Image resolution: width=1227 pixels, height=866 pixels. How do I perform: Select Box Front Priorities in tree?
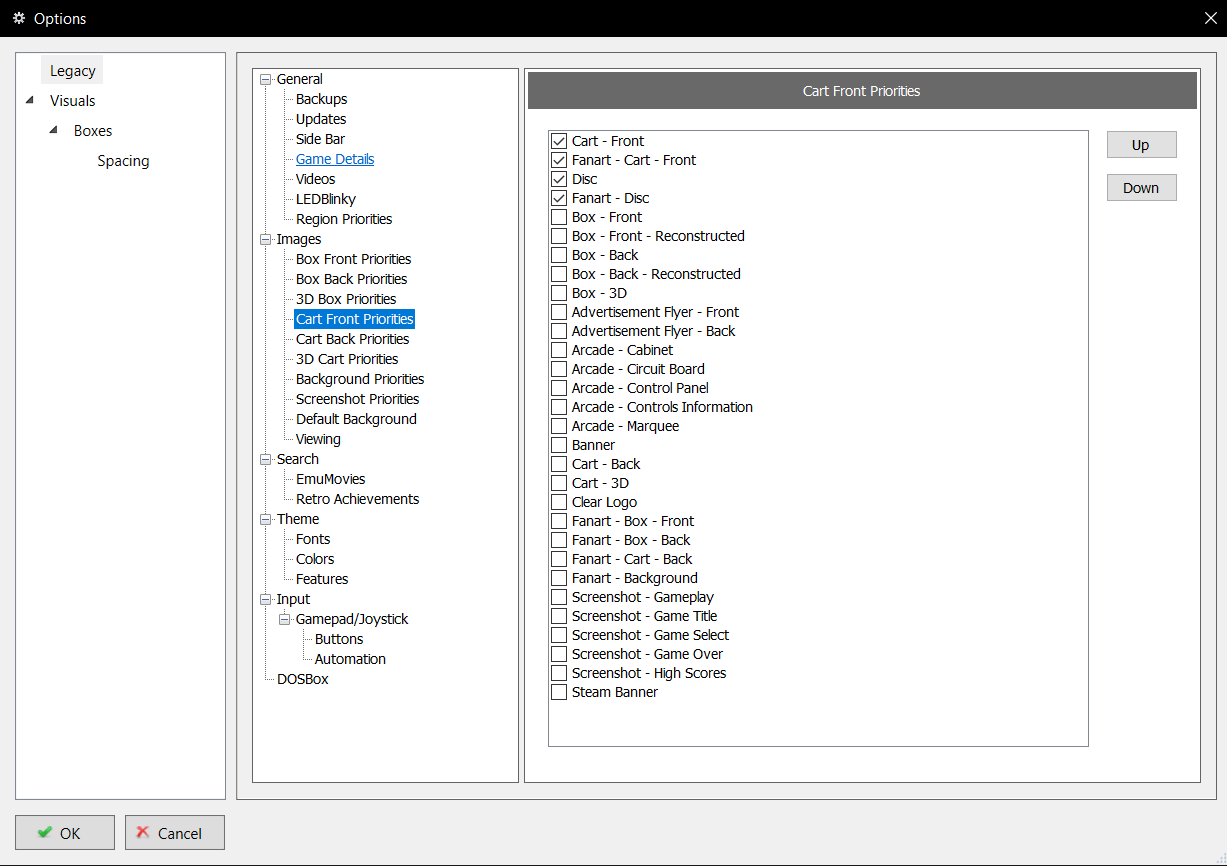click(x=353, y=259)
